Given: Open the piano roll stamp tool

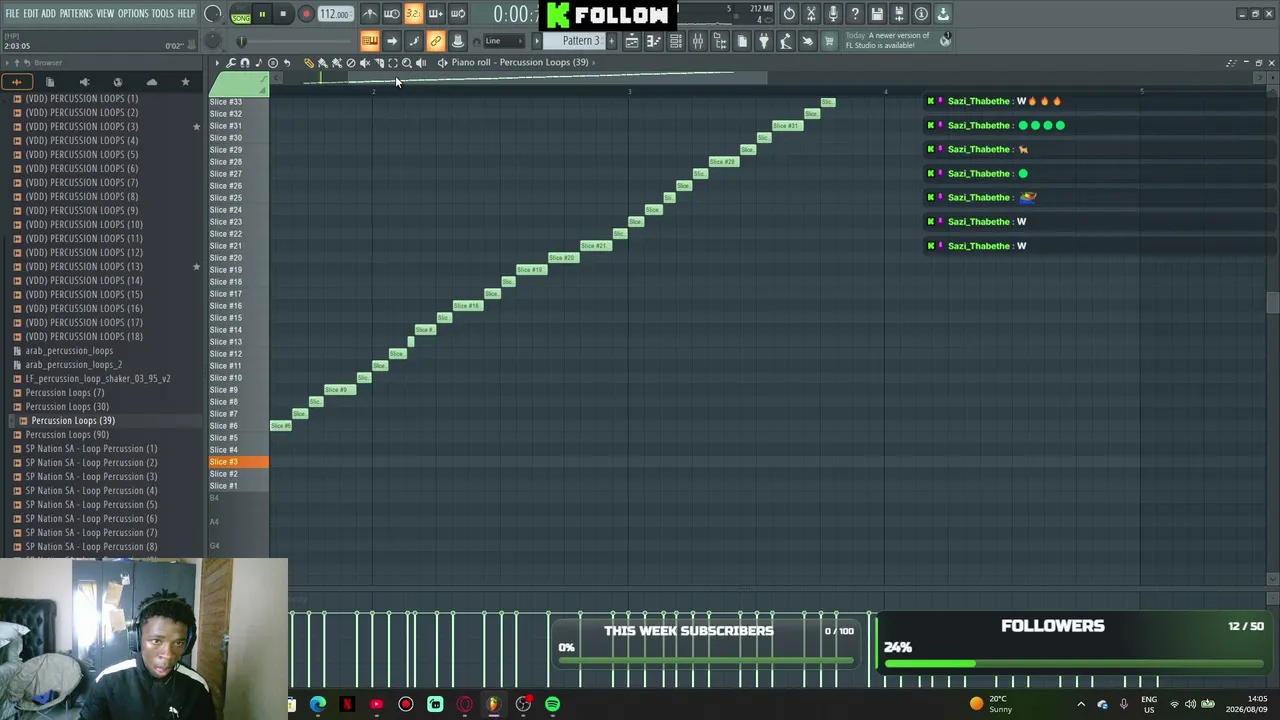Looking at the screenshot, I should (259, 63).
